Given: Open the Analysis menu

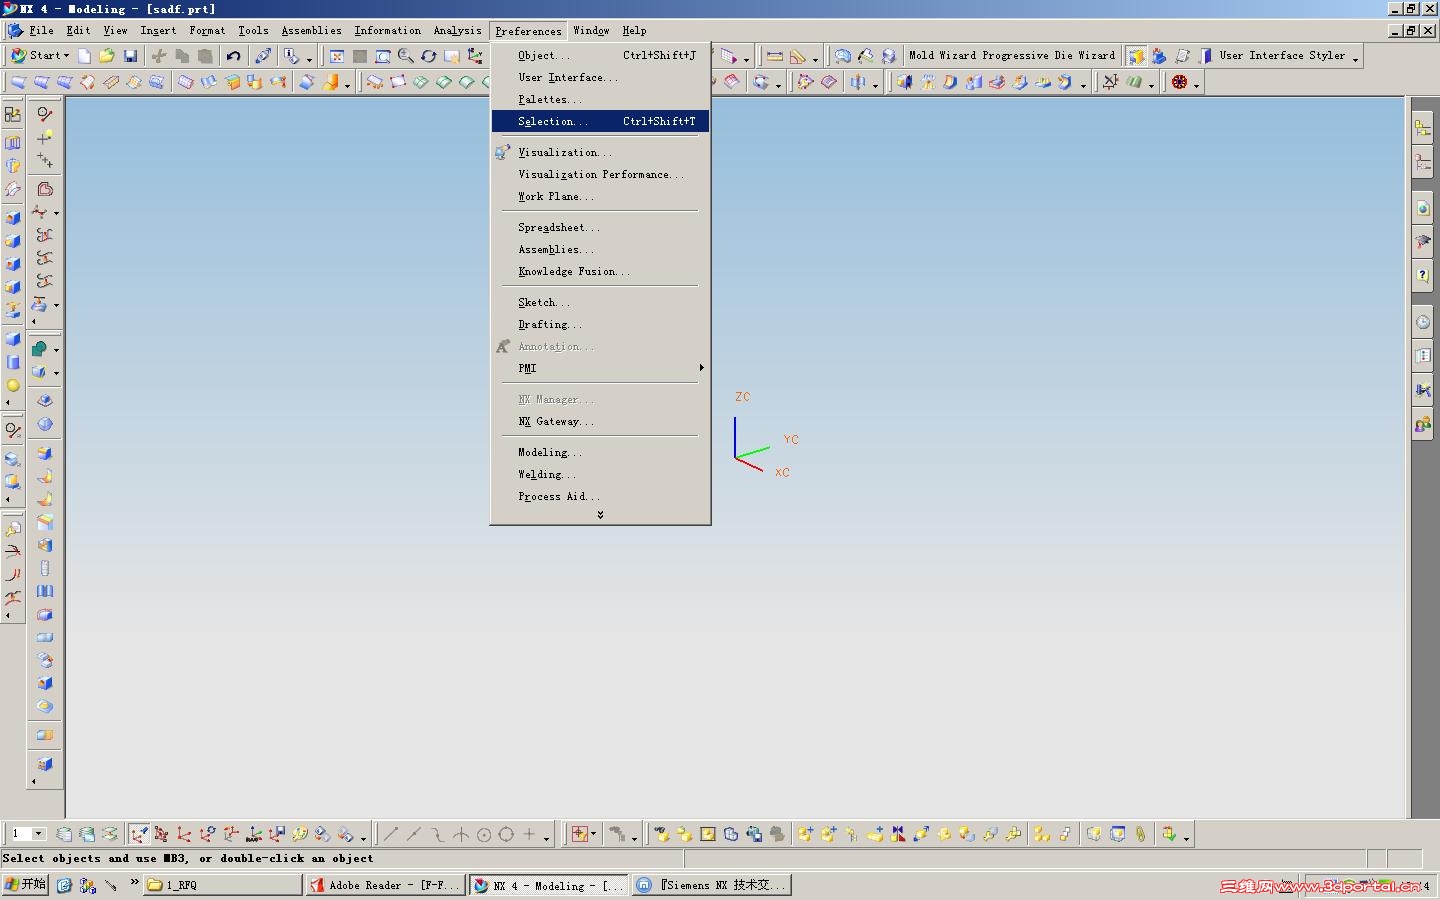Looking at the screenshot, I should (457, 31).
